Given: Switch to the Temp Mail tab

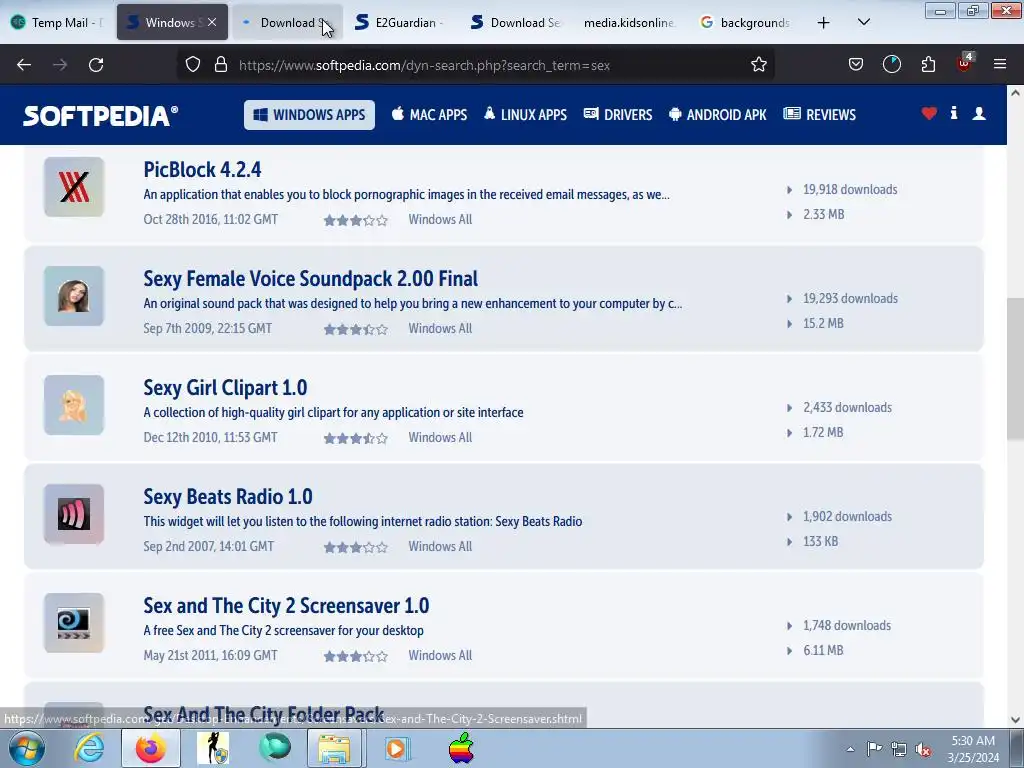Looking at the screenshot, I should (57, 23).
